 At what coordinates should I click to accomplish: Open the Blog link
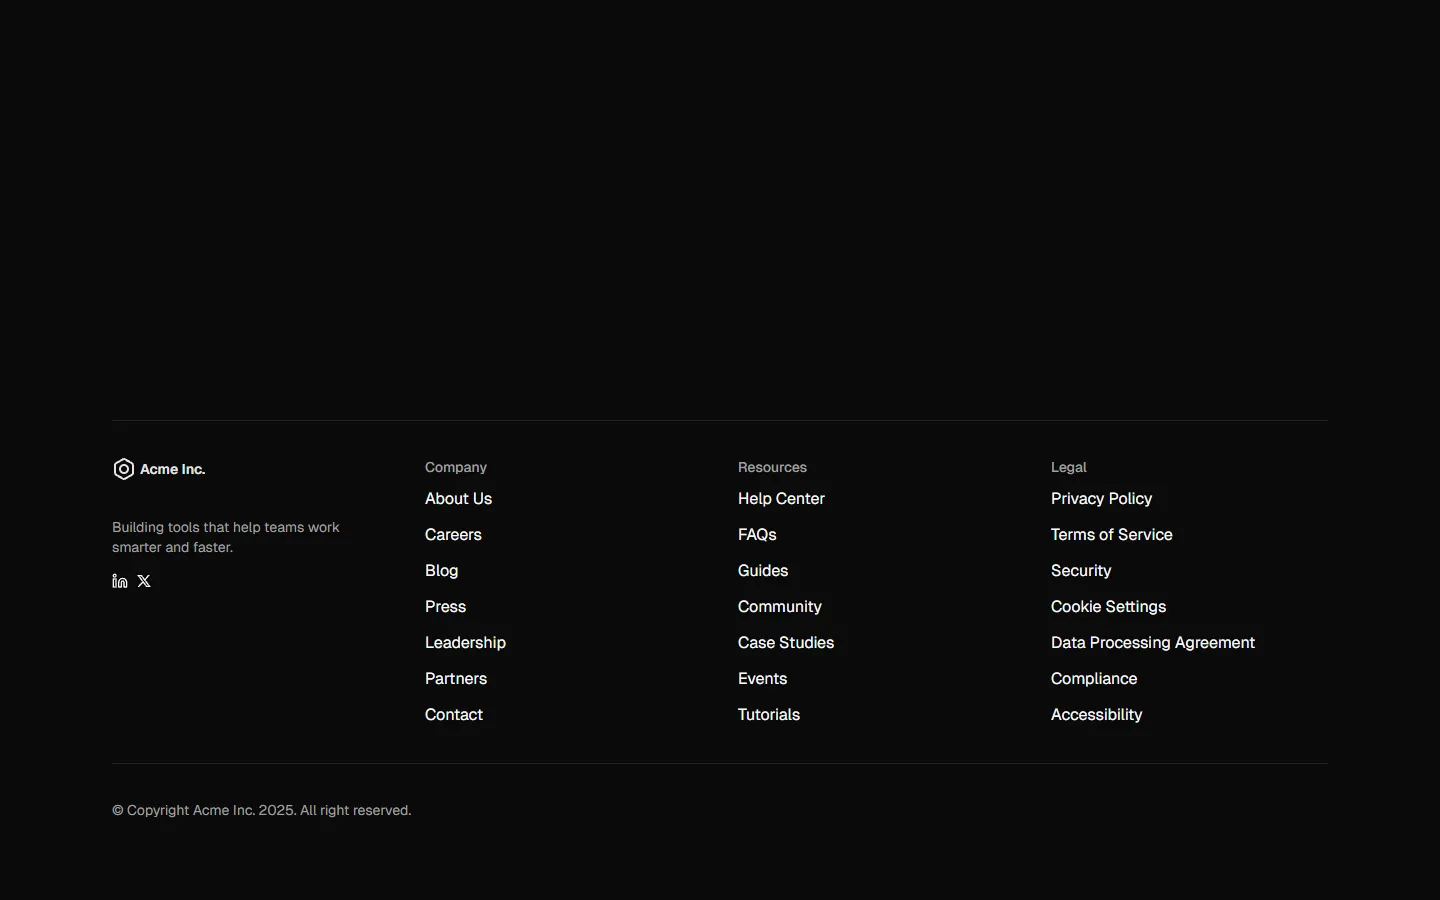pos(441,570)
